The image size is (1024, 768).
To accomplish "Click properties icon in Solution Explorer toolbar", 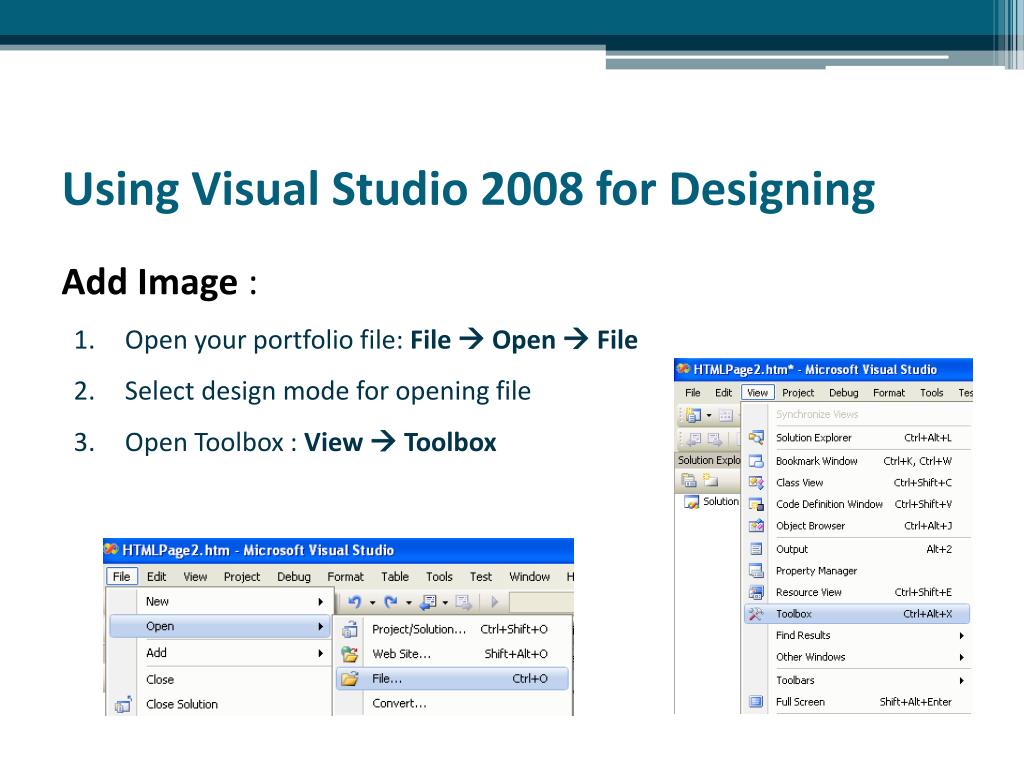I will [x=689, y=481].
